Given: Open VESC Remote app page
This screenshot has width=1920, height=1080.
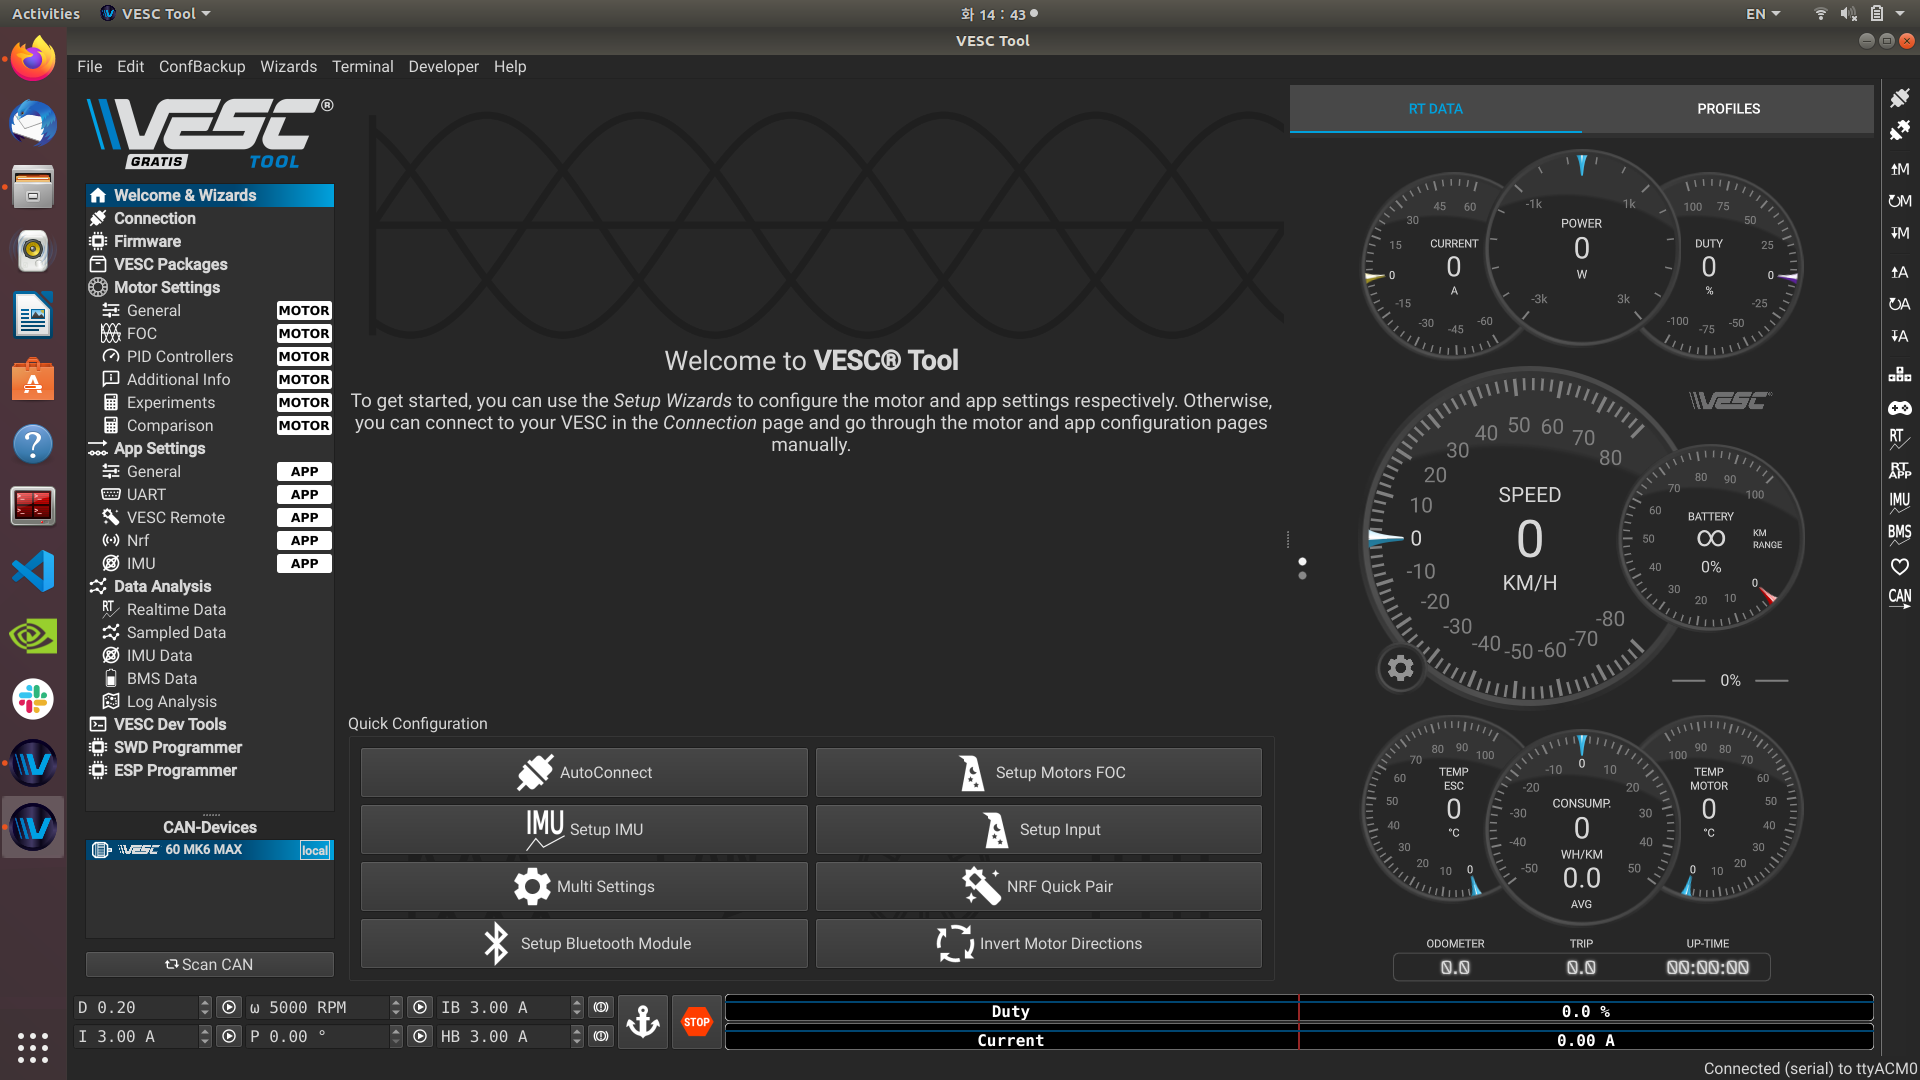Looking at the screenshot, I should [210, 517].
